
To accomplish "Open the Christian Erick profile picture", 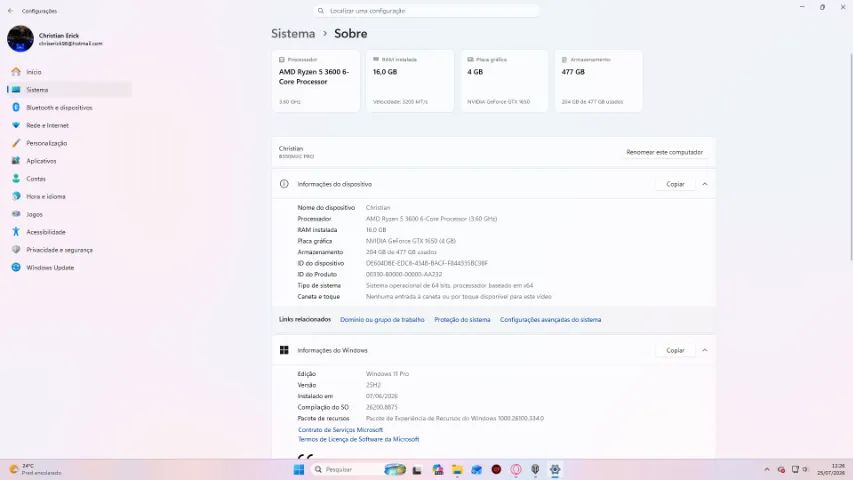I will coord(20,39).
